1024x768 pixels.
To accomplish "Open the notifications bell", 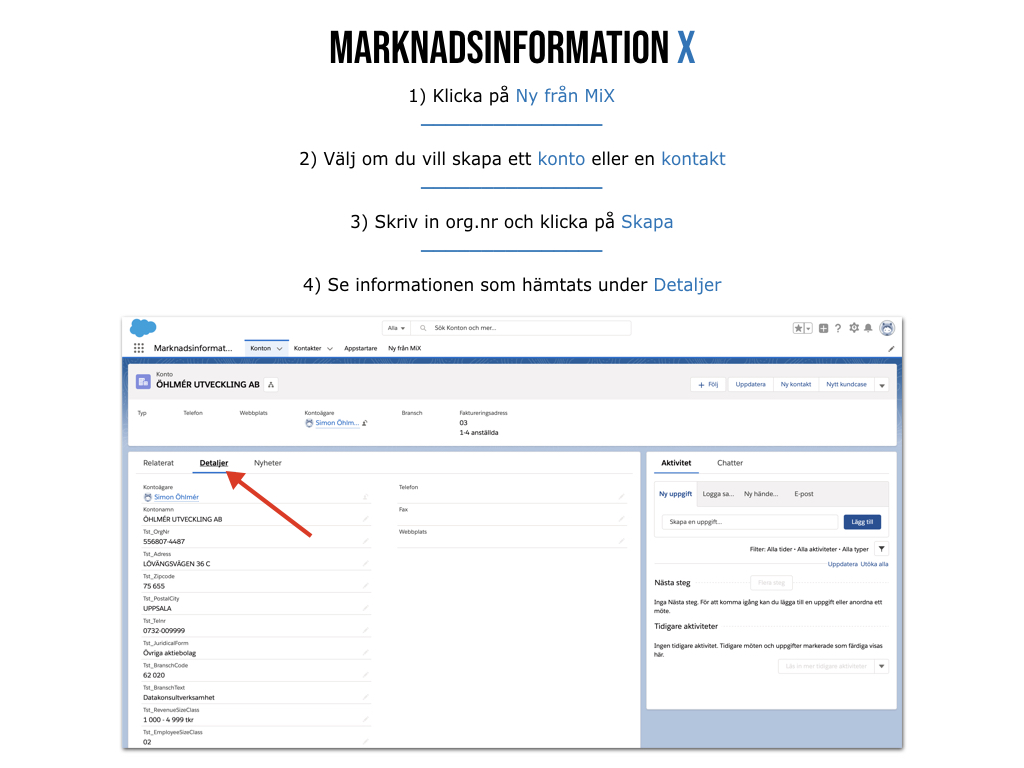I will pos(868,328).
